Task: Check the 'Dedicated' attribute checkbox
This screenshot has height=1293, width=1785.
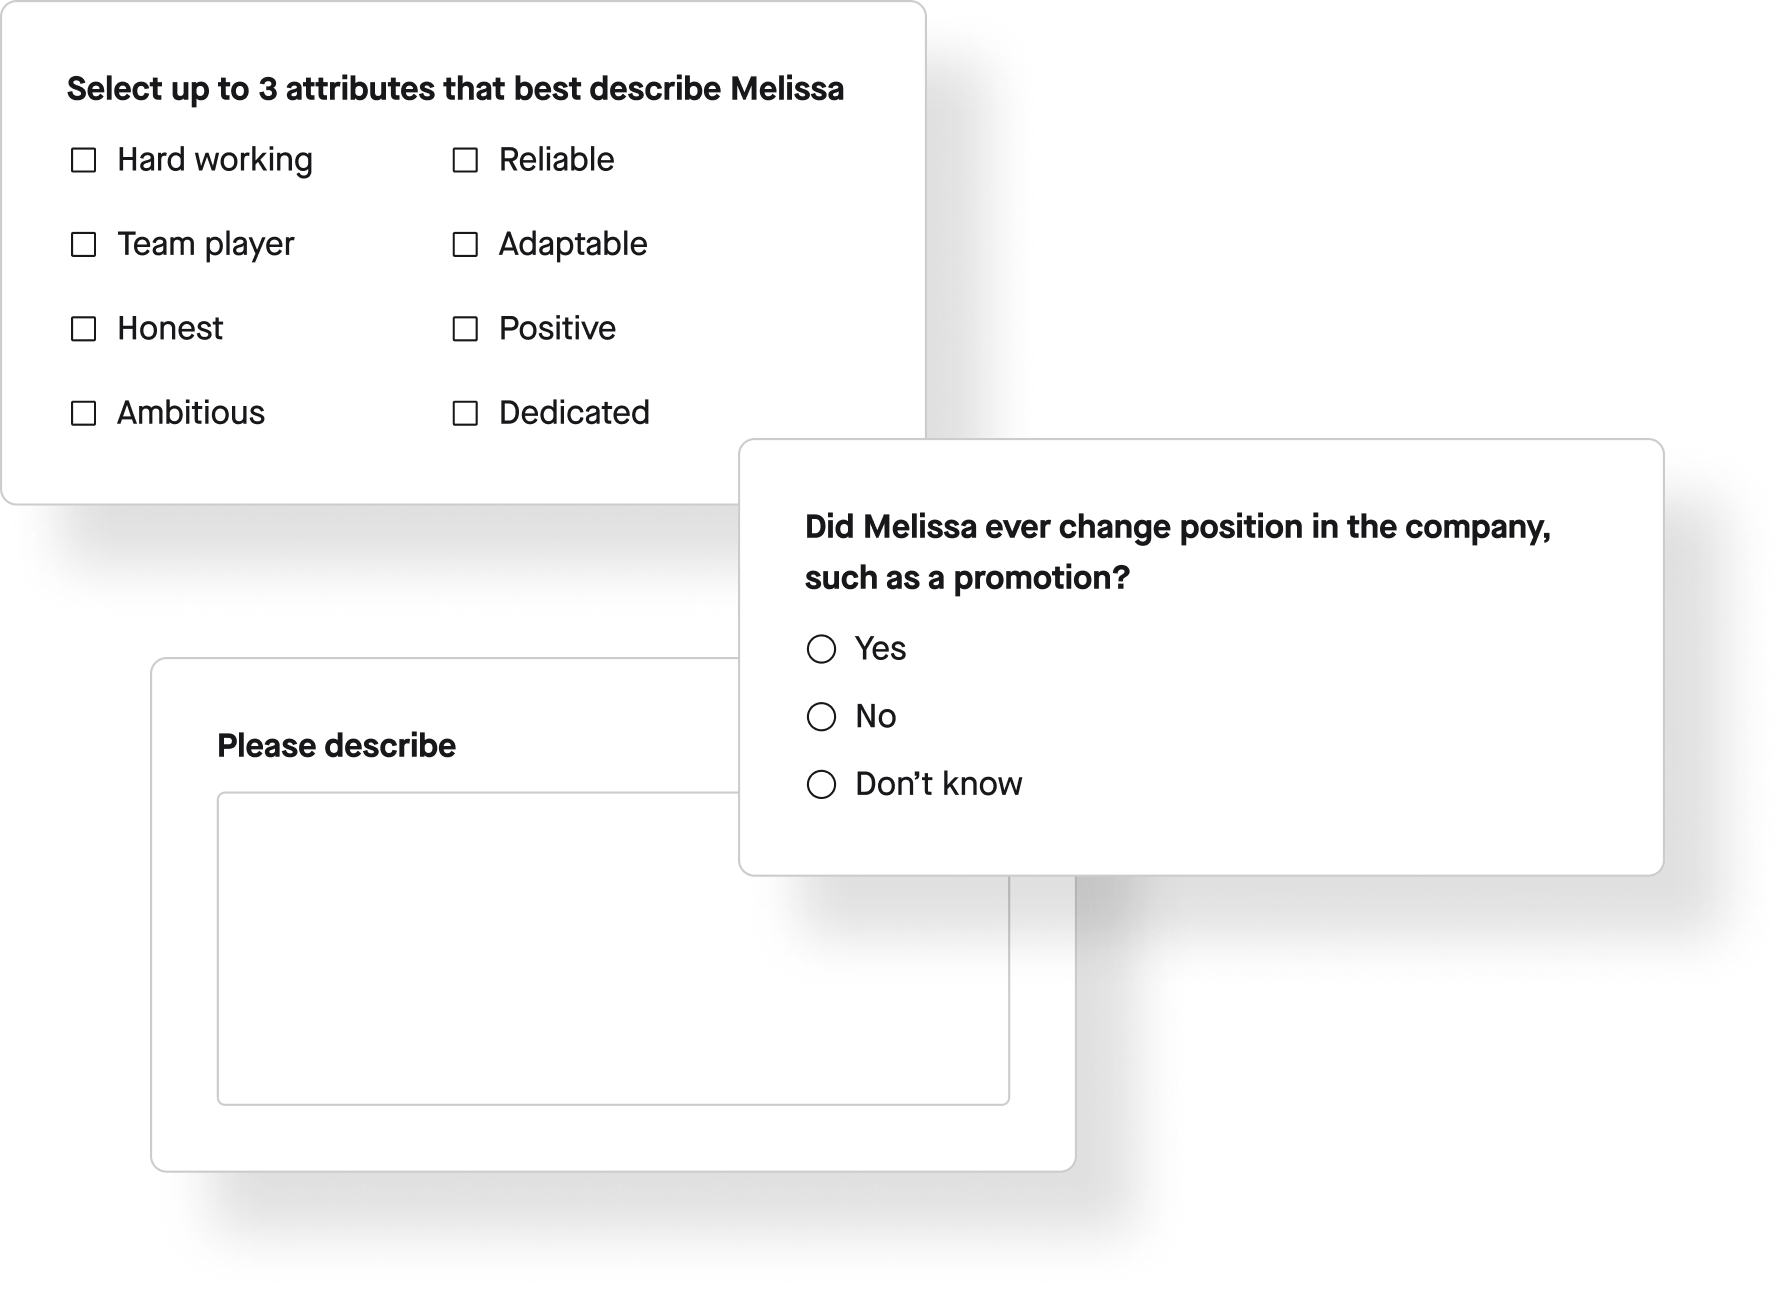Action: [467, 412]
